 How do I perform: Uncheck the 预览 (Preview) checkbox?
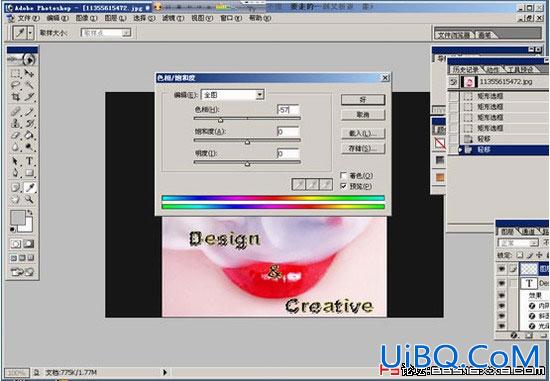(x=343, y=186)
